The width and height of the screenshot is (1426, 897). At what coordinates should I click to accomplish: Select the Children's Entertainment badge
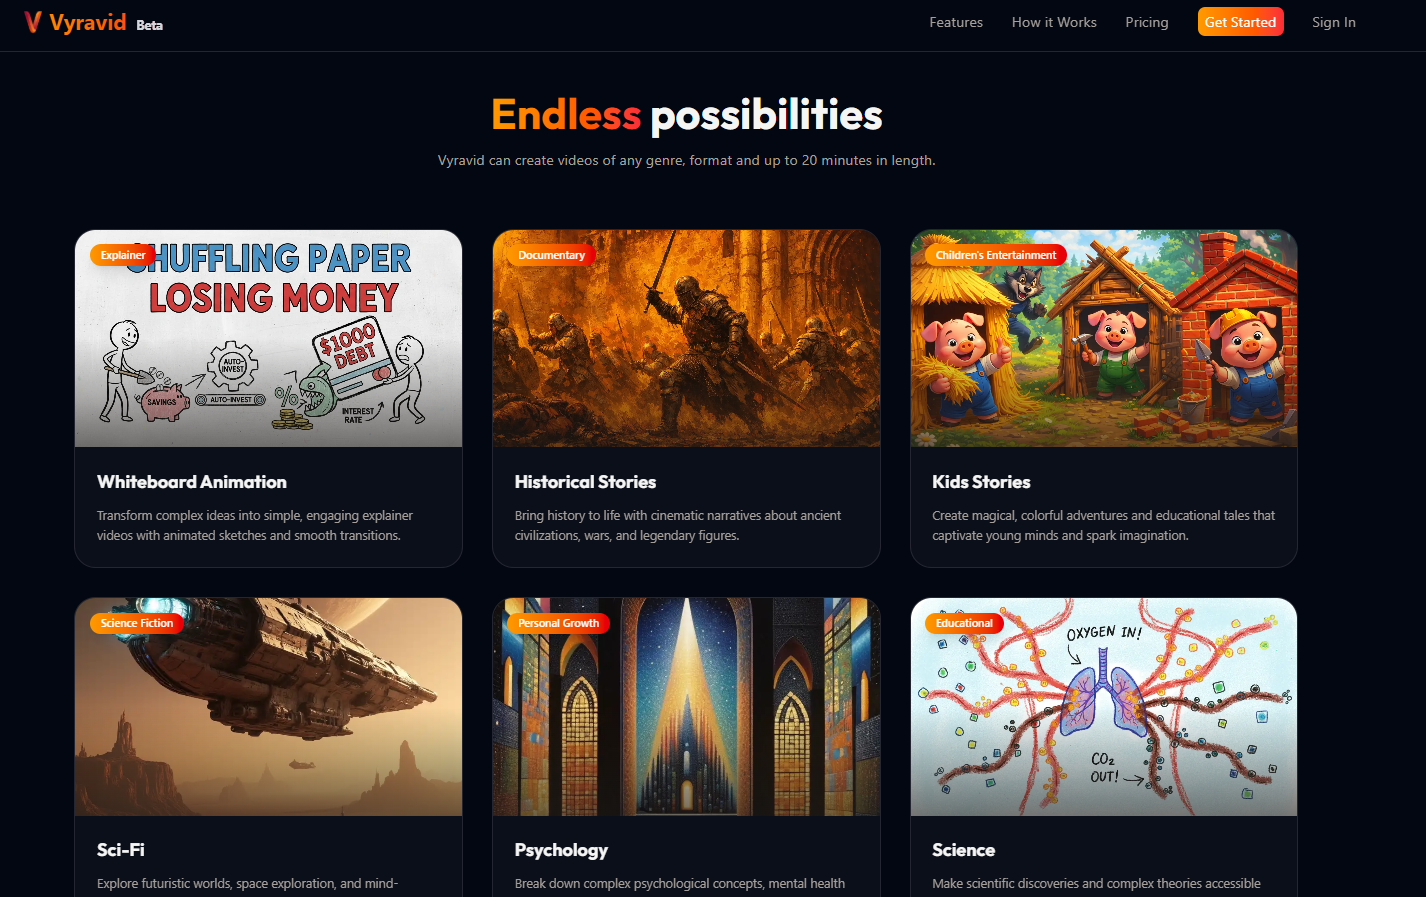(996, 255)
